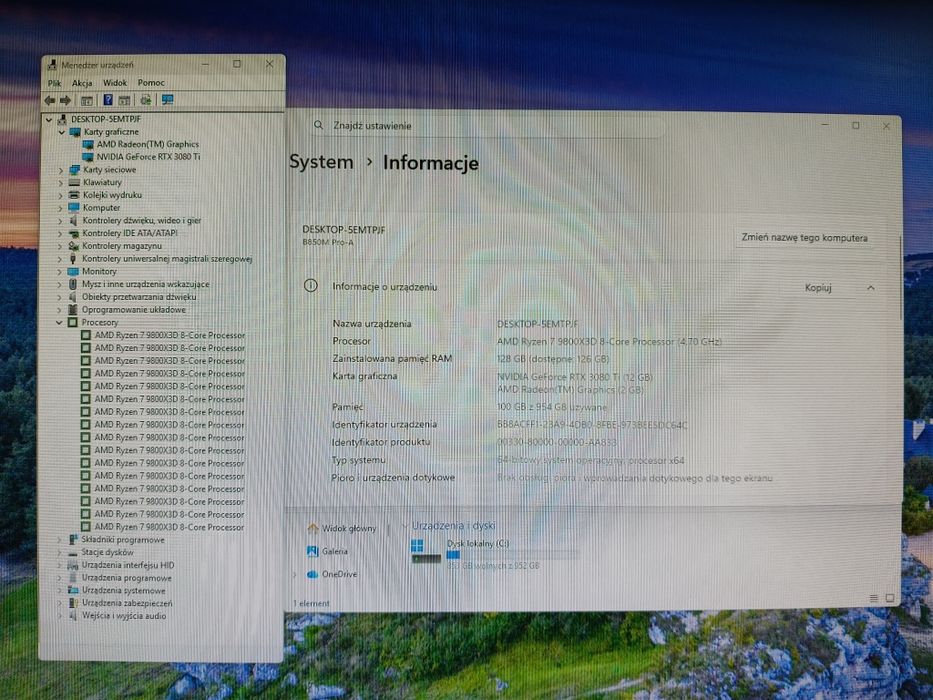Open the blue Help icon in toolbar
The height and width of the screenshot is (700, 933).
[x=108, y=99]
